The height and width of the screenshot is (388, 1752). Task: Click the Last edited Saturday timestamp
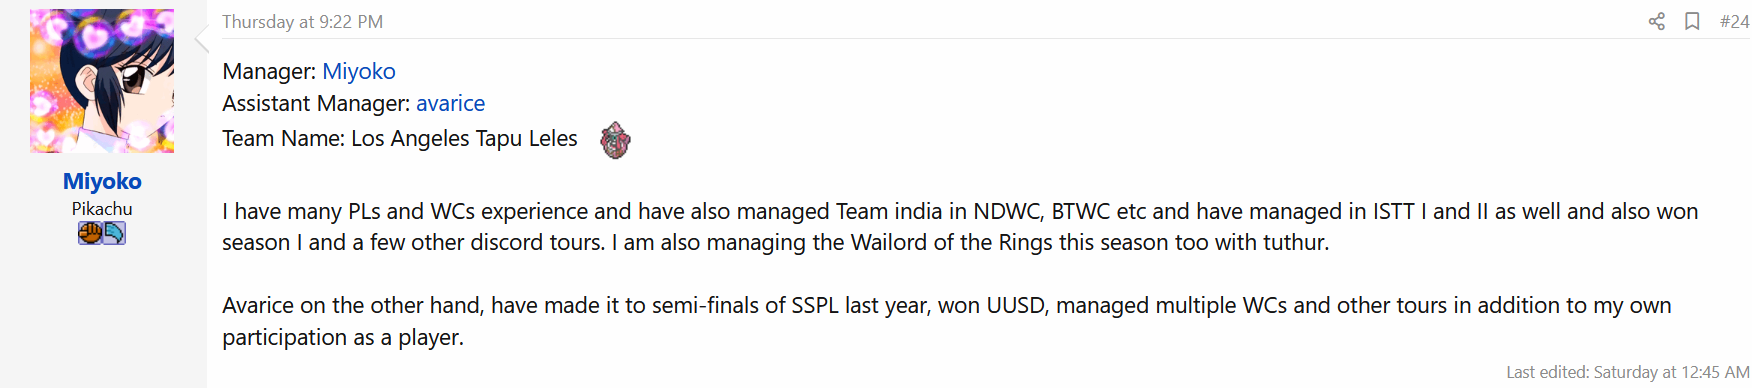(x=1628, y=372)
